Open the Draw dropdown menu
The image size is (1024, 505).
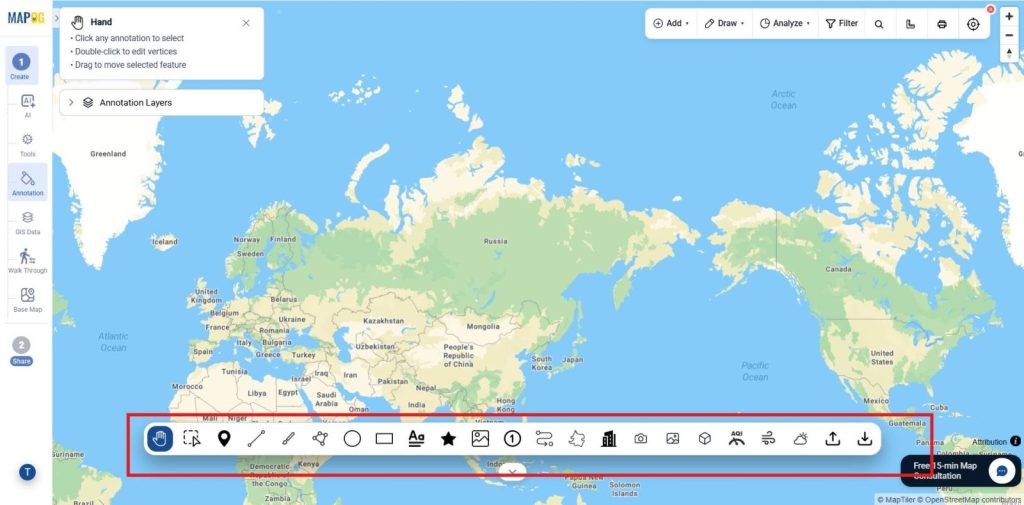pos(725,24)
